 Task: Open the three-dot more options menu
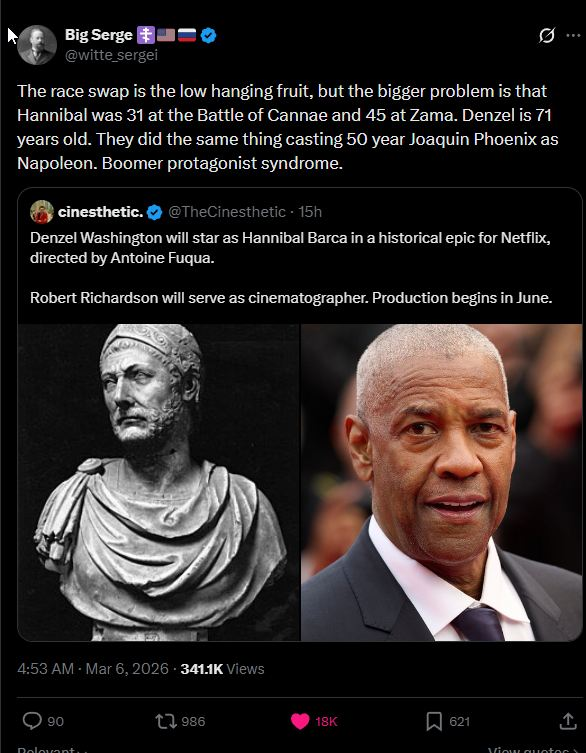573,35
